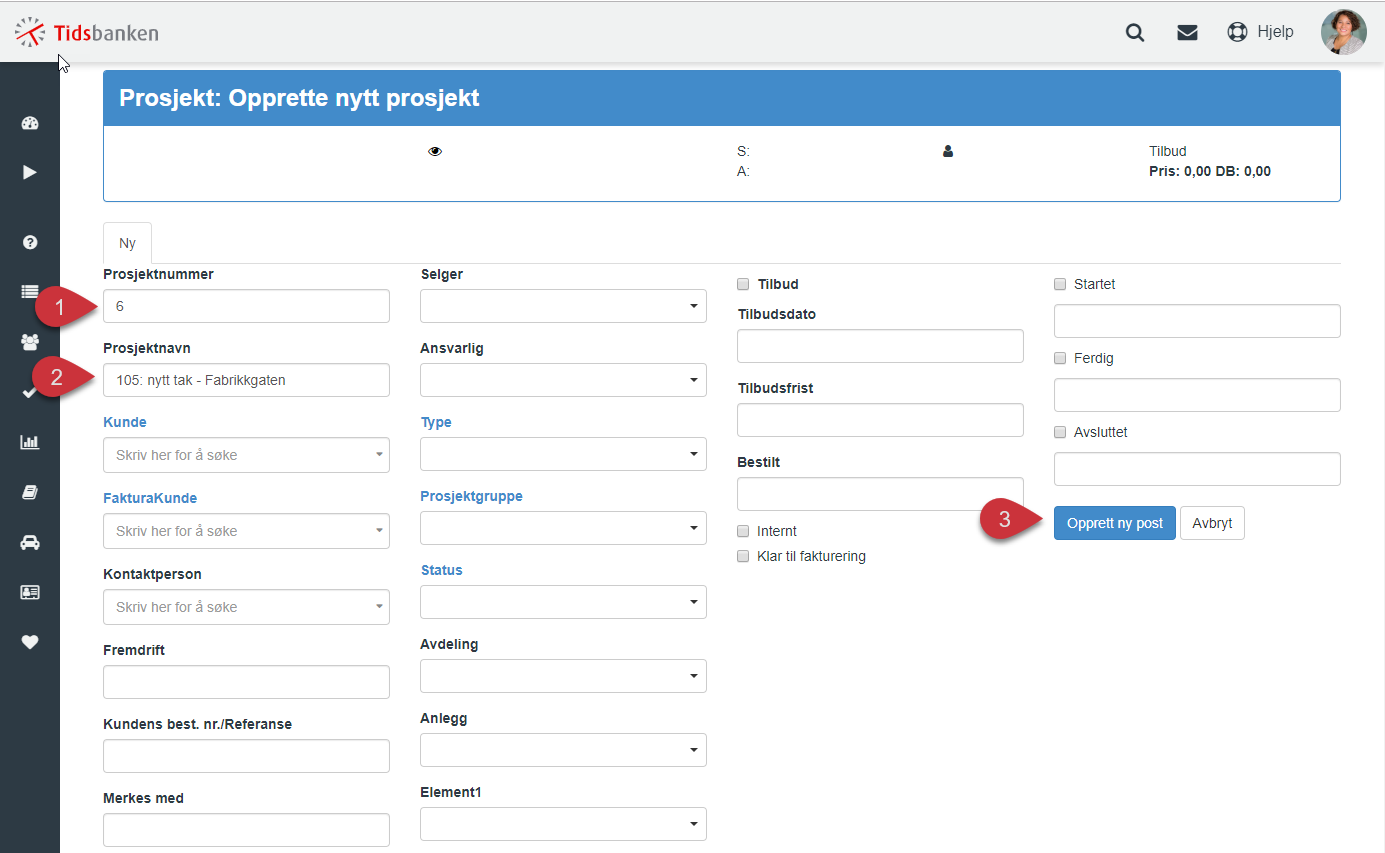Click the Tilbudsfrist input field

coord(880,420)
